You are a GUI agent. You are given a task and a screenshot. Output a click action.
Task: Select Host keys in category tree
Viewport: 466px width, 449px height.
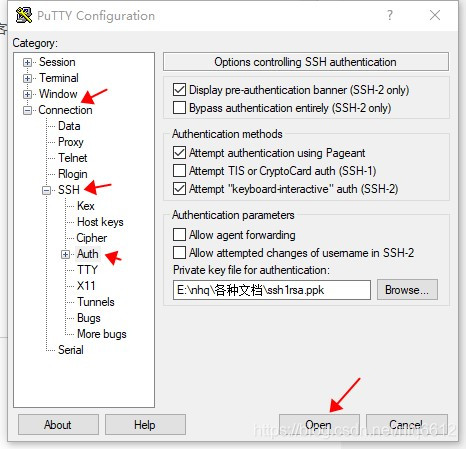(x=100, y=222)
